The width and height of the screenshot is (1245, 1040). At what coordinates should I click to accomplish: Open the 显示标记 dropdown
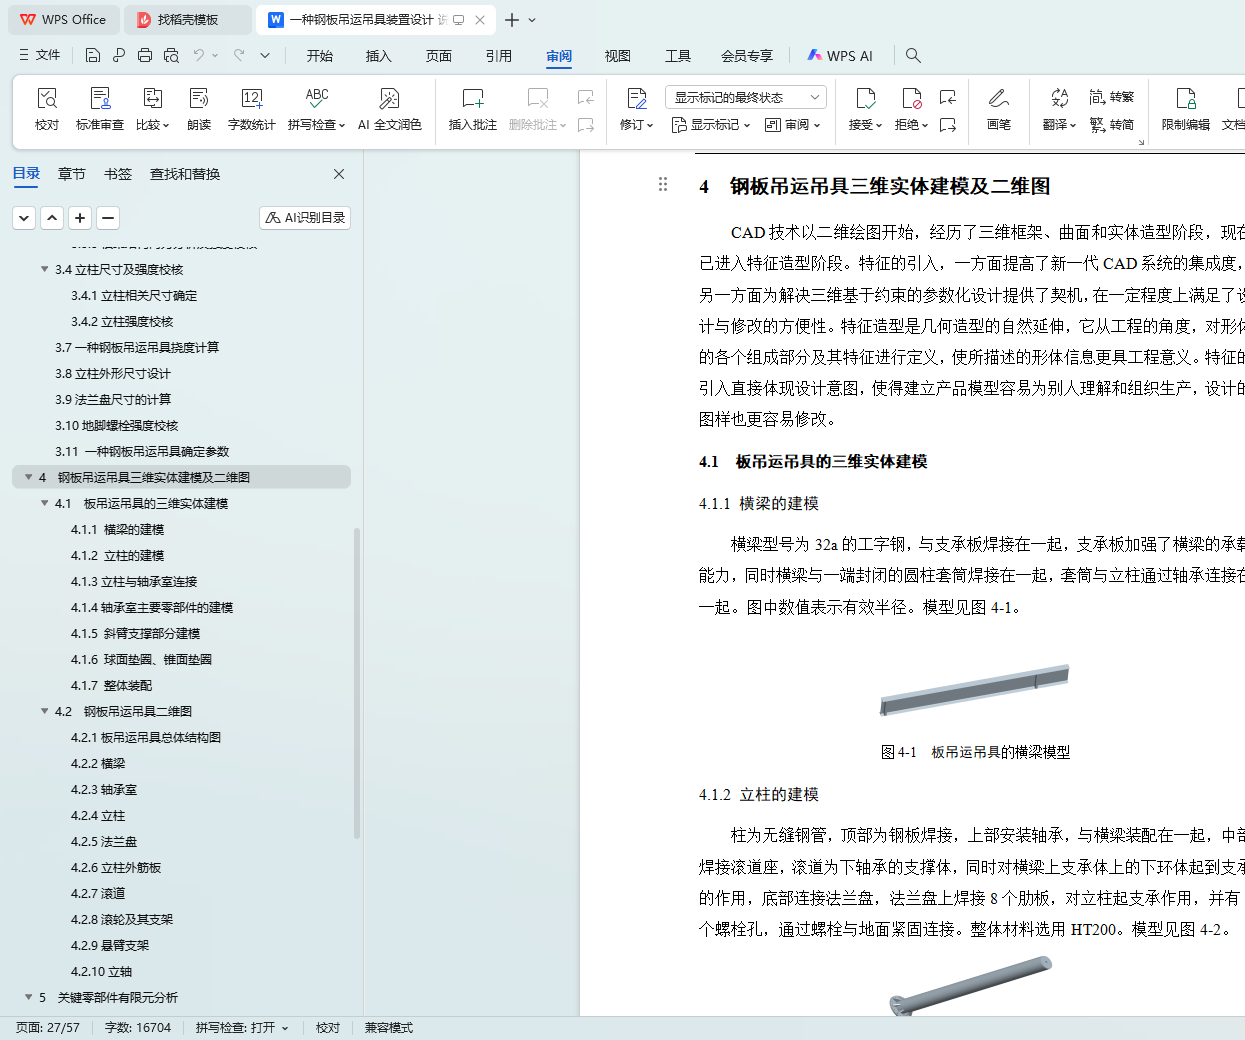[x=712, y=125]
